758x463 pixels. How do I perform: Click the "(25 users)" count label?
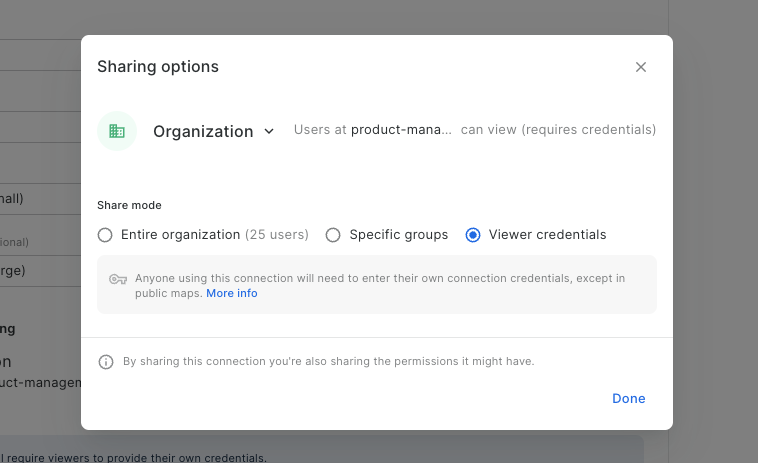click(x=277, y=235)
